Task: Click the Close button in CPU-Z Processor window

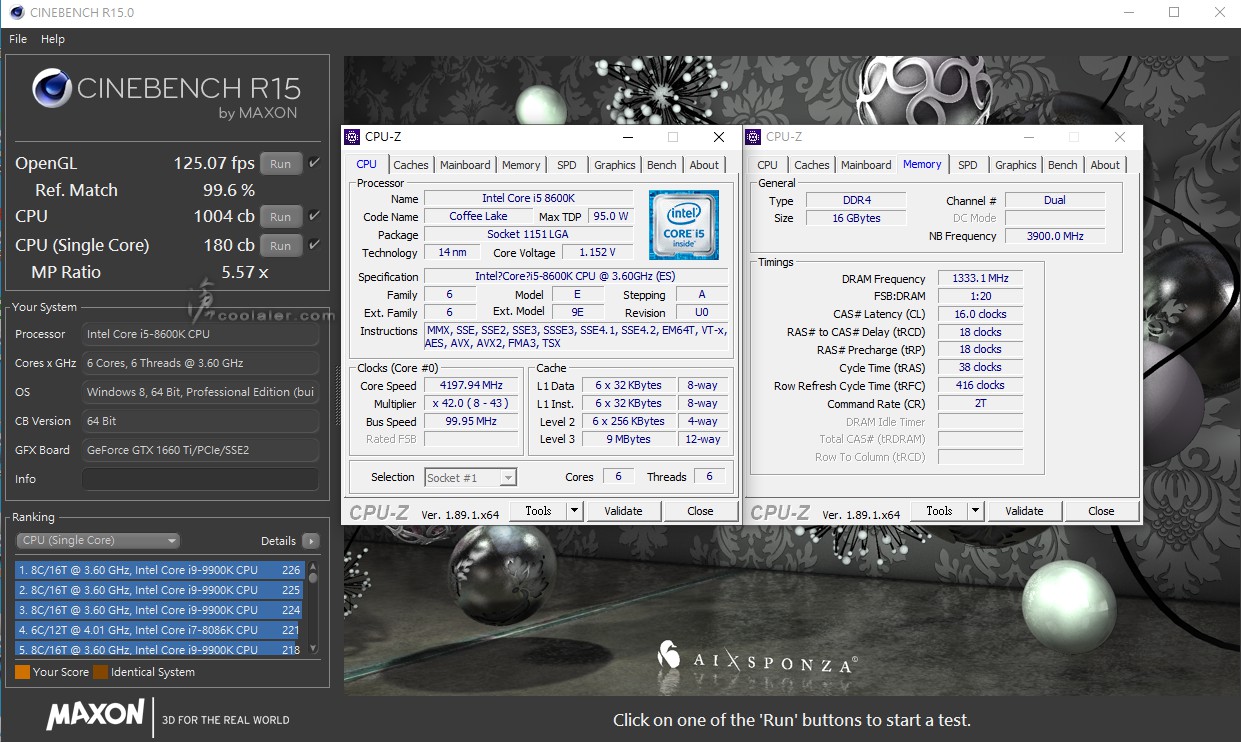Action: pyautogui.click(x=700, y=511)
